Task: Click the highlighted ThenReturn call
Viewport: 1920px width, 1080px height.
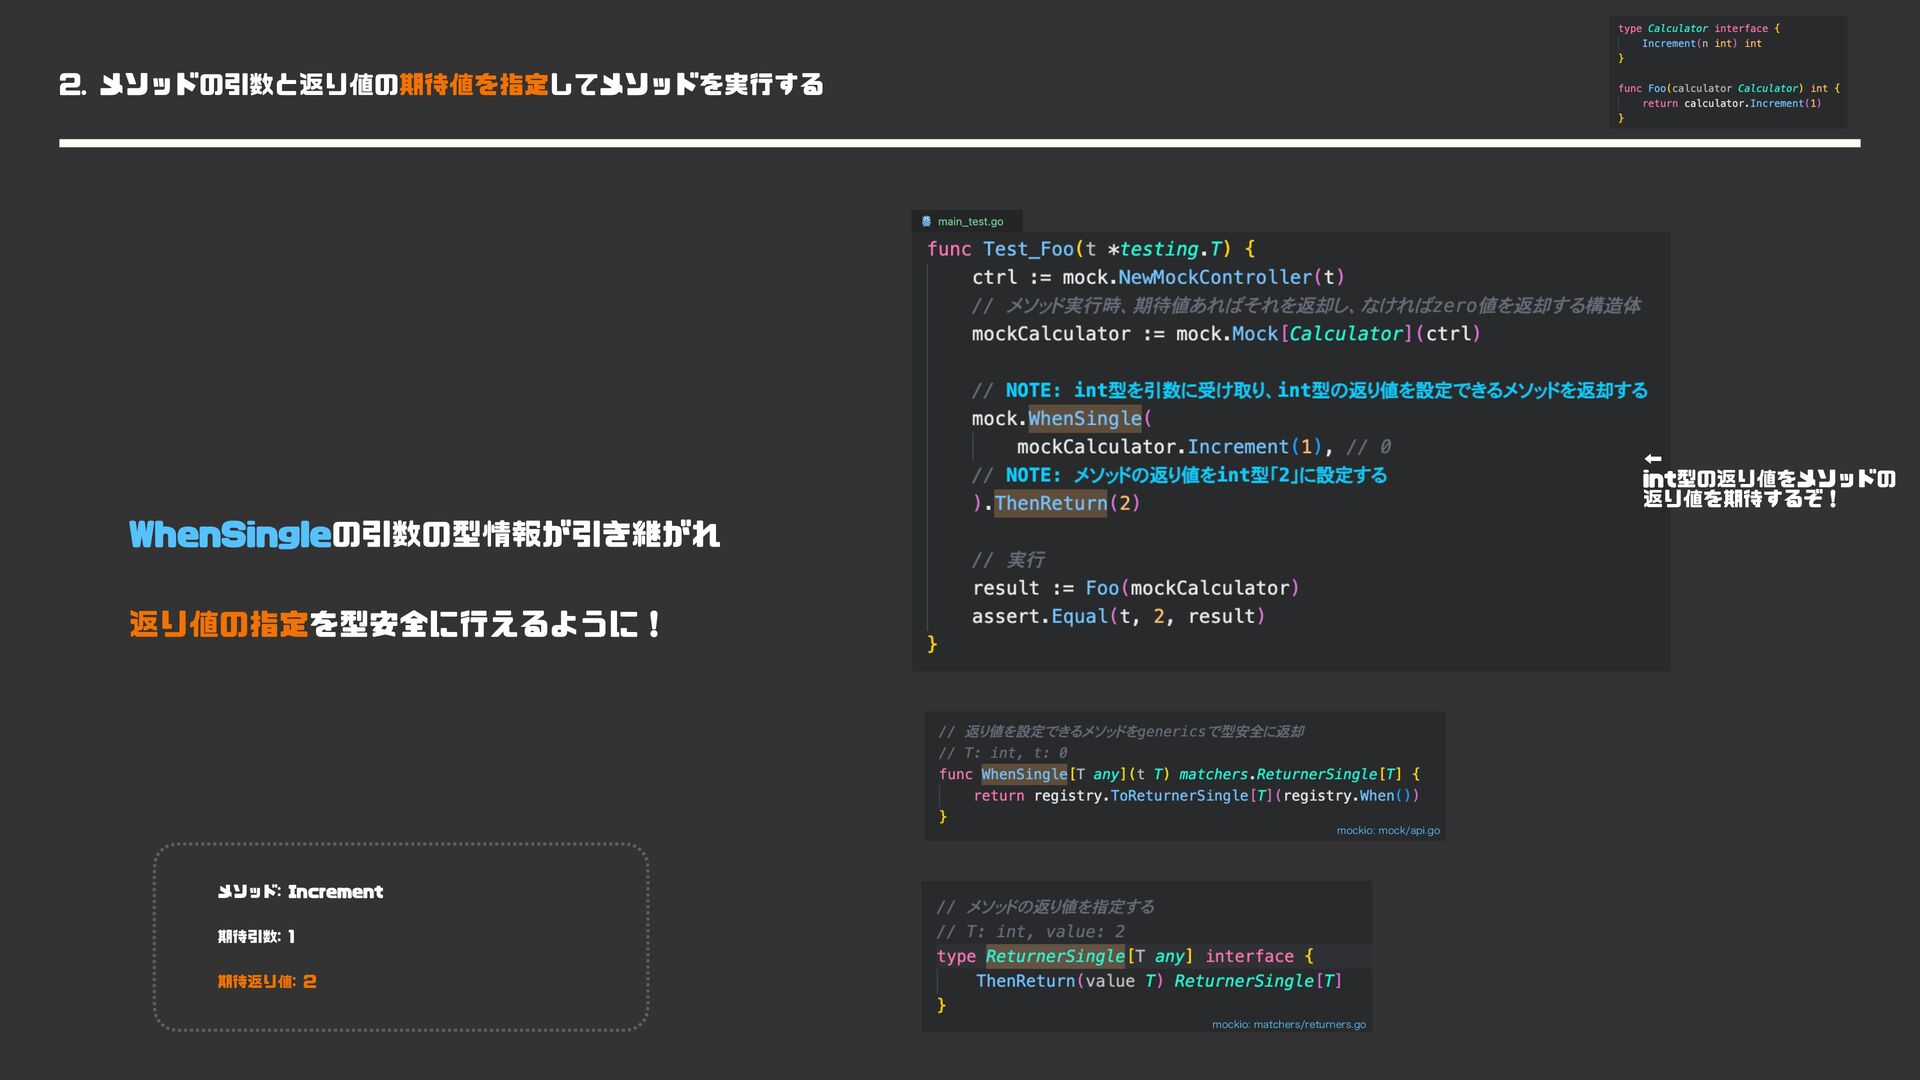Action: [1050, 503]
